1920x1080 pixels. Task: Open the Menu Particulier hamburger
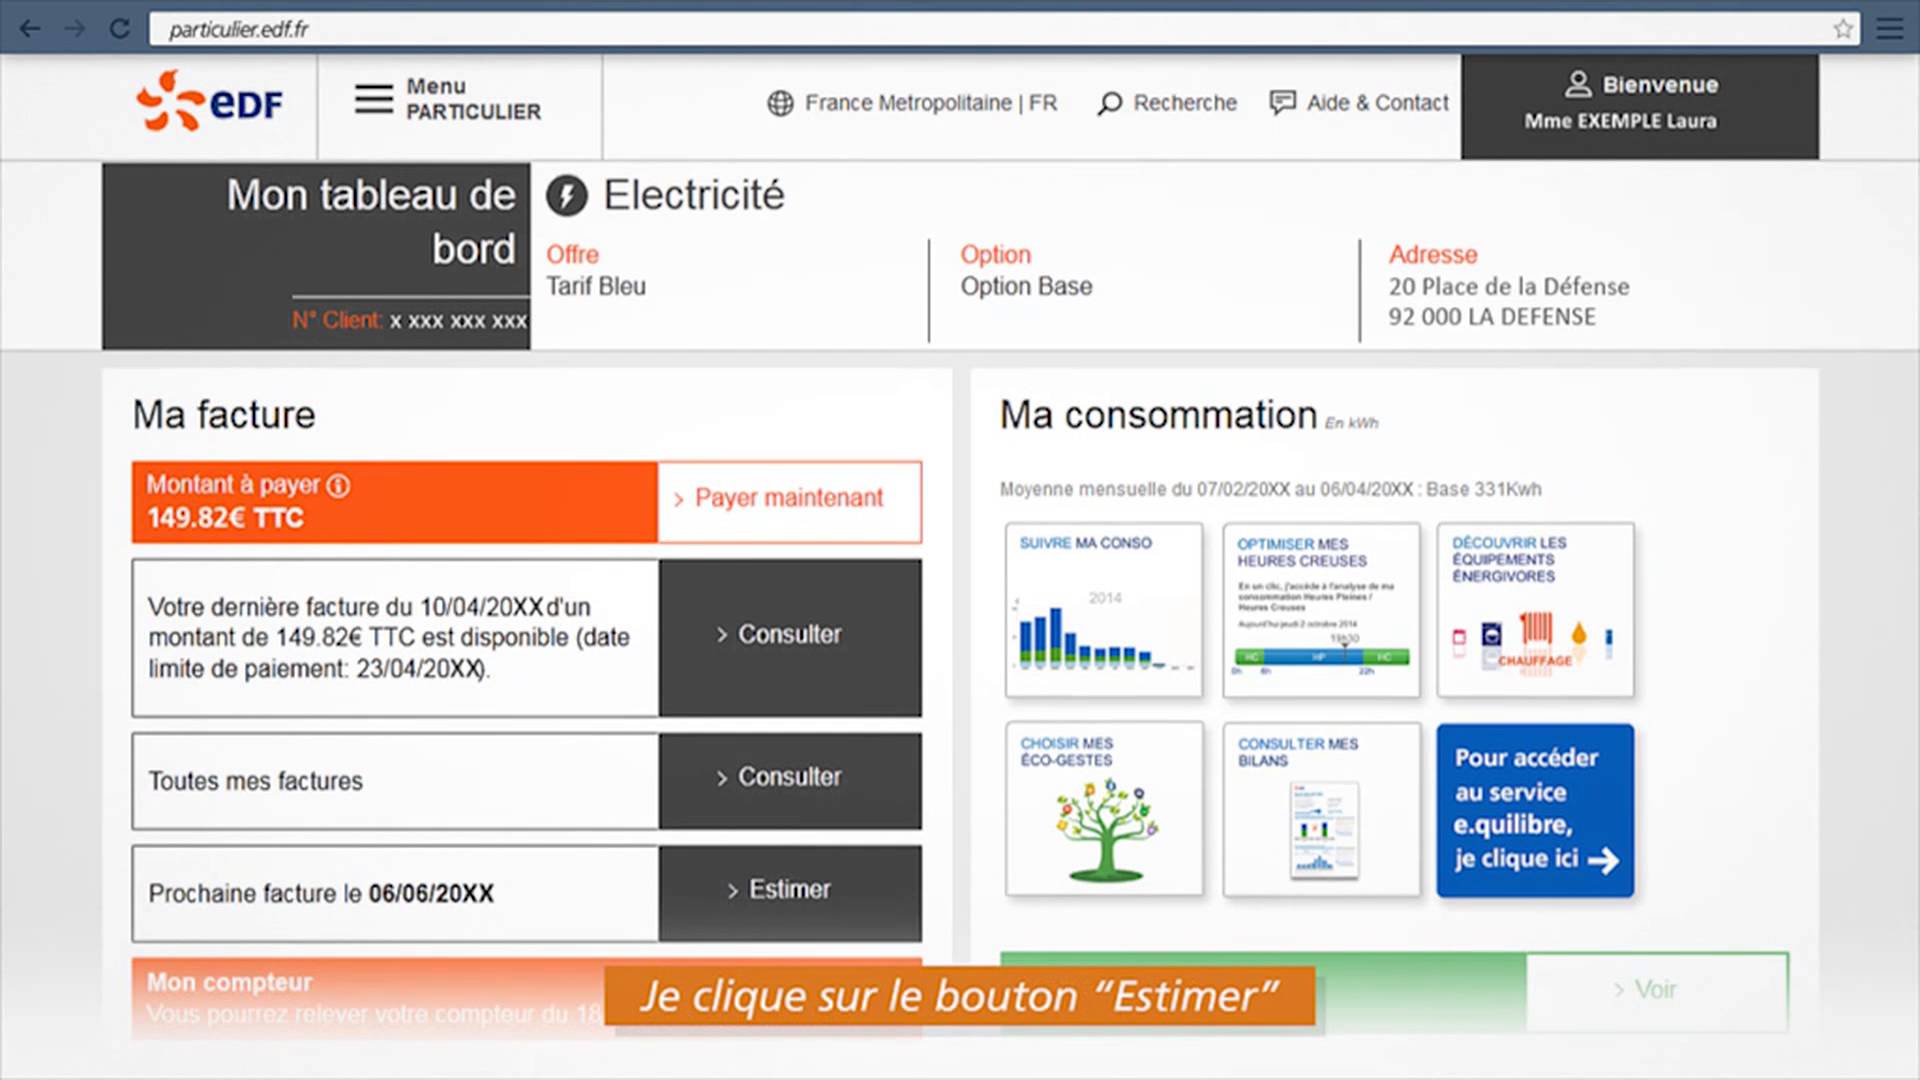(373, 99)
